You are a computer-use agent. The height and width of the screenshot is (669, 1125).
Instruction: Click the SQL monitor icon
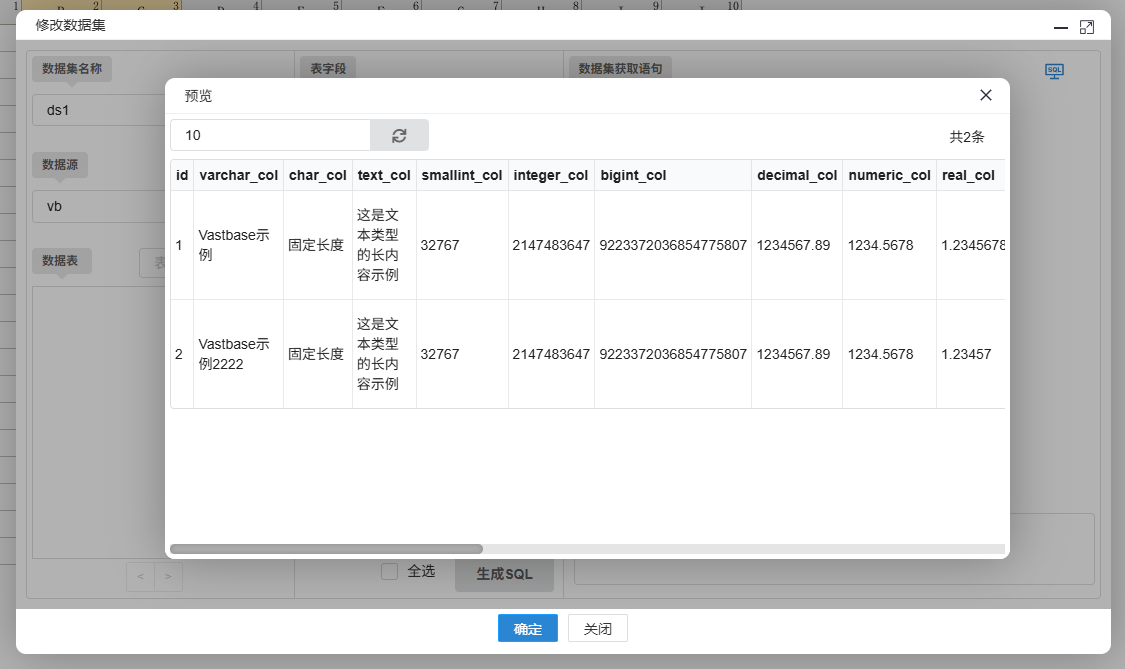(x=1054, y=71)
